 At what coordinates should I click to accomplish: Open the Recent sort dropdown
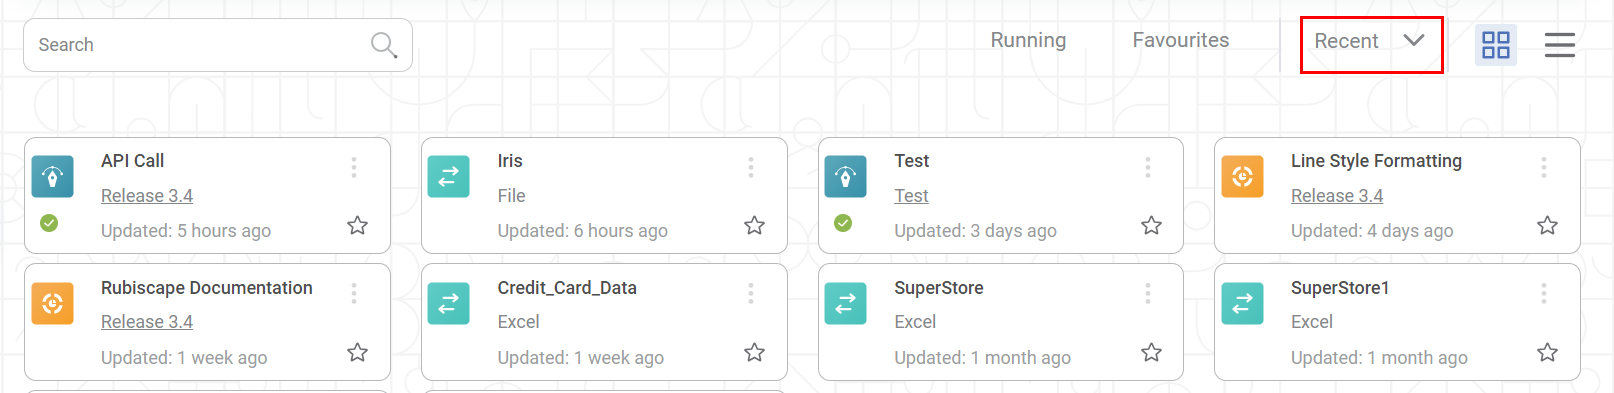click(1371, 44)
